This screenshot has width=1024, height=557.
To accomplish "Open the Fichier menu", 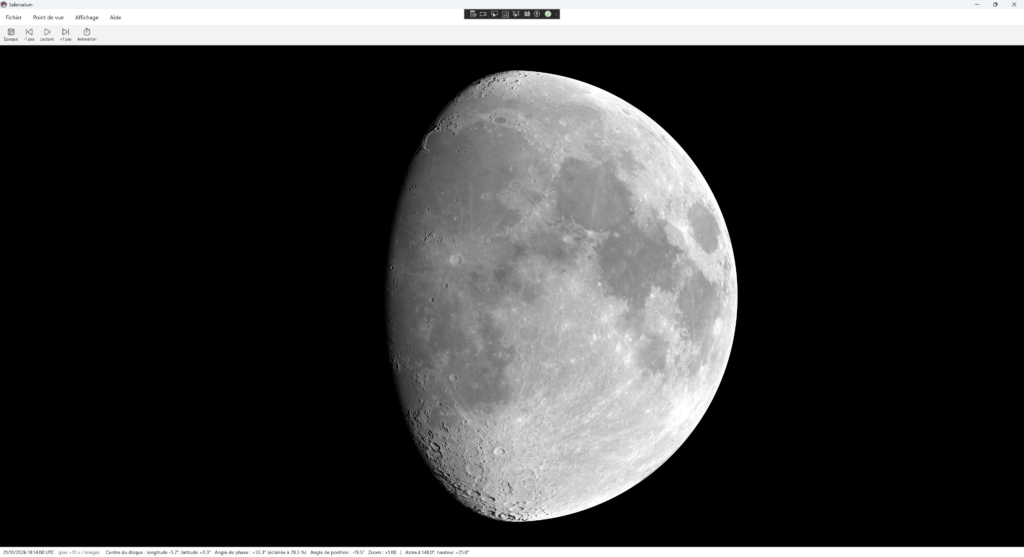I will 14,18.
